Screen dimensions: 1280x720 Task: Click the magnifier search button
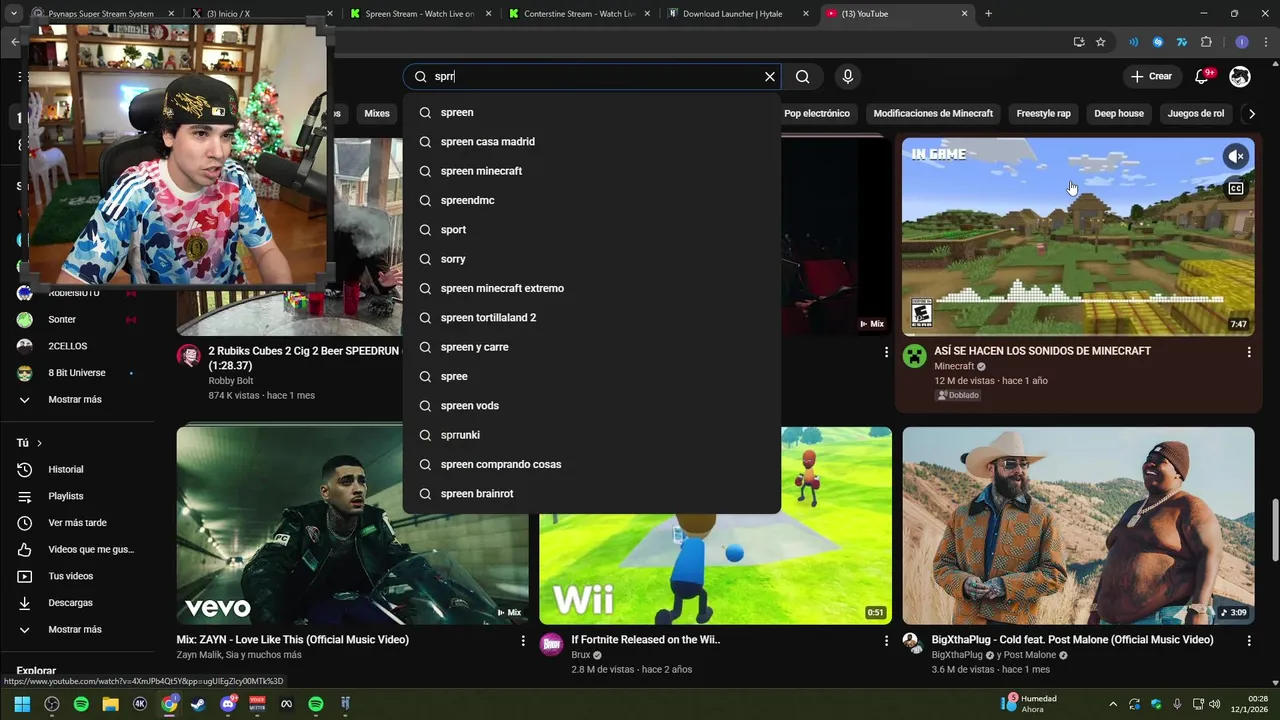tap(802, 77)
